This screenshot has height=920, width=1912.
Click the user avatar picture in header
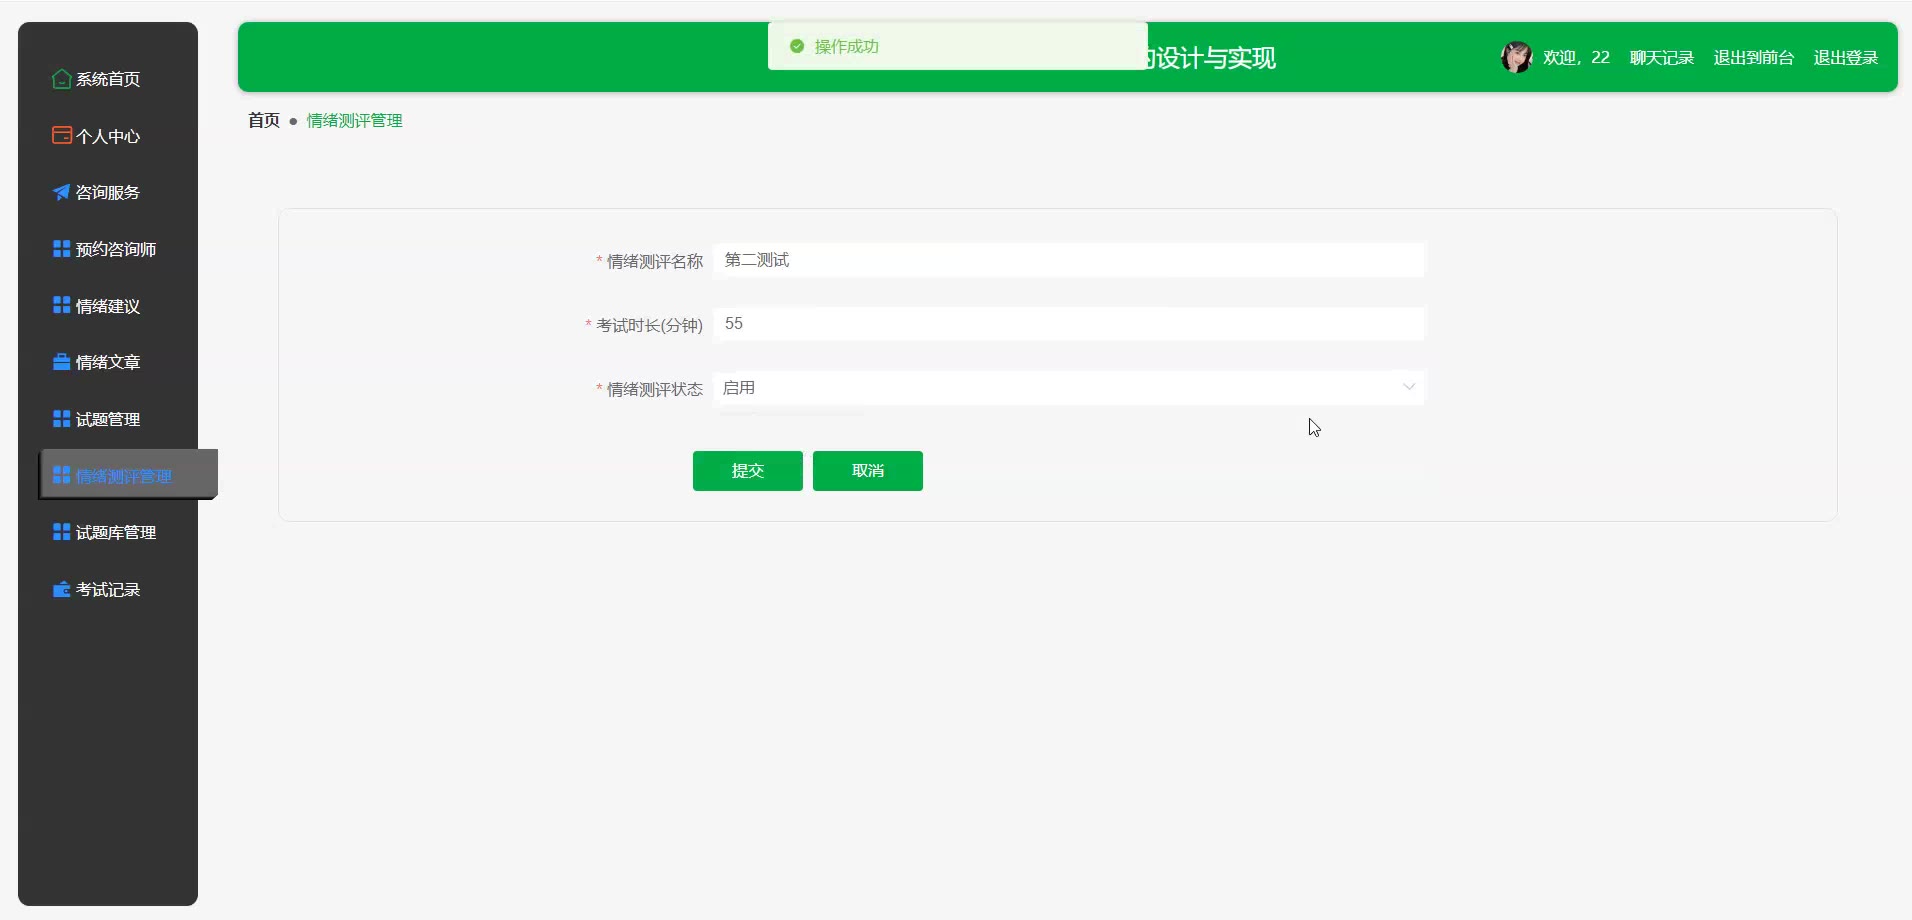click(1517, 57)
